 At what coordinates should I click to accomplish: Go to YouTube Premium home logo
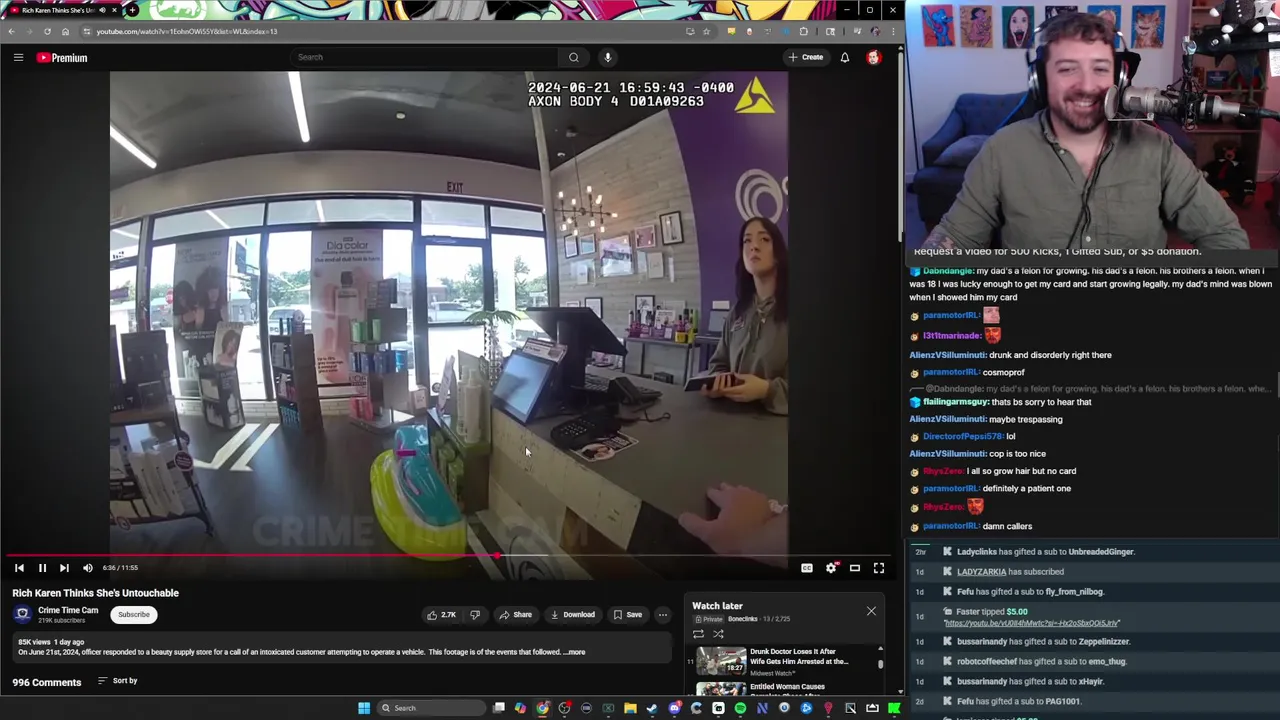tap(62, 57)
